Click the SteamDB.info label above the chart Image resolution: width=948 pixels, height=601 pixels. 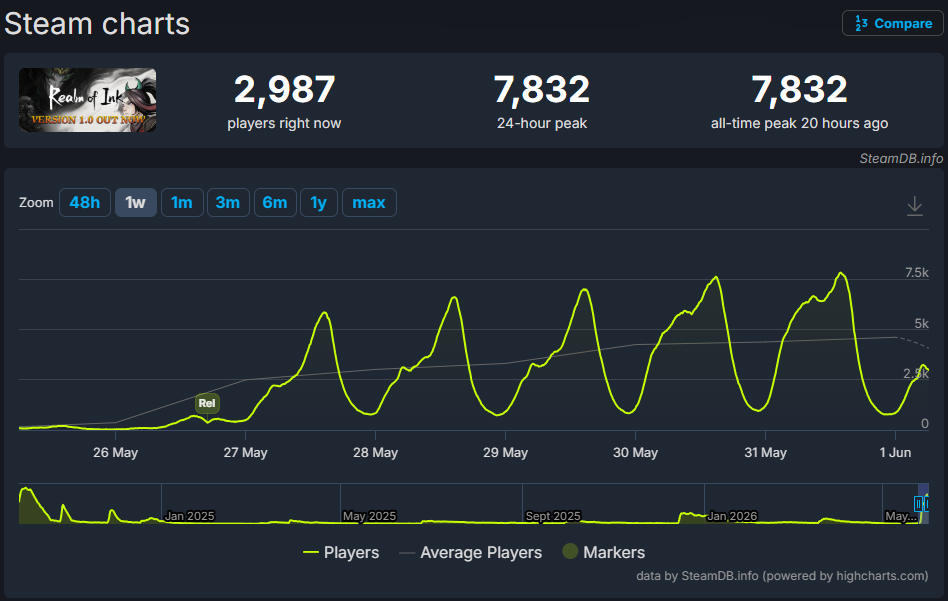[x=901, y=158]
